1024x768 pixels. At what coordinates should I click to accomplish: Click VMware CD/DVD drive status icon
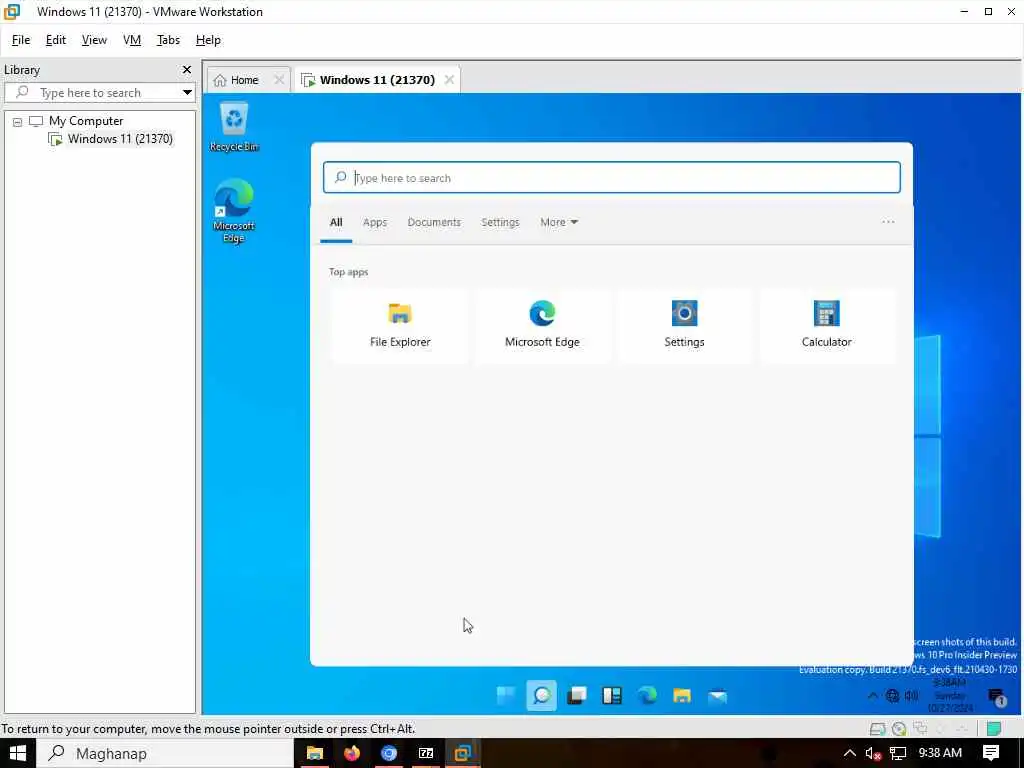click(x=899, y=728)
